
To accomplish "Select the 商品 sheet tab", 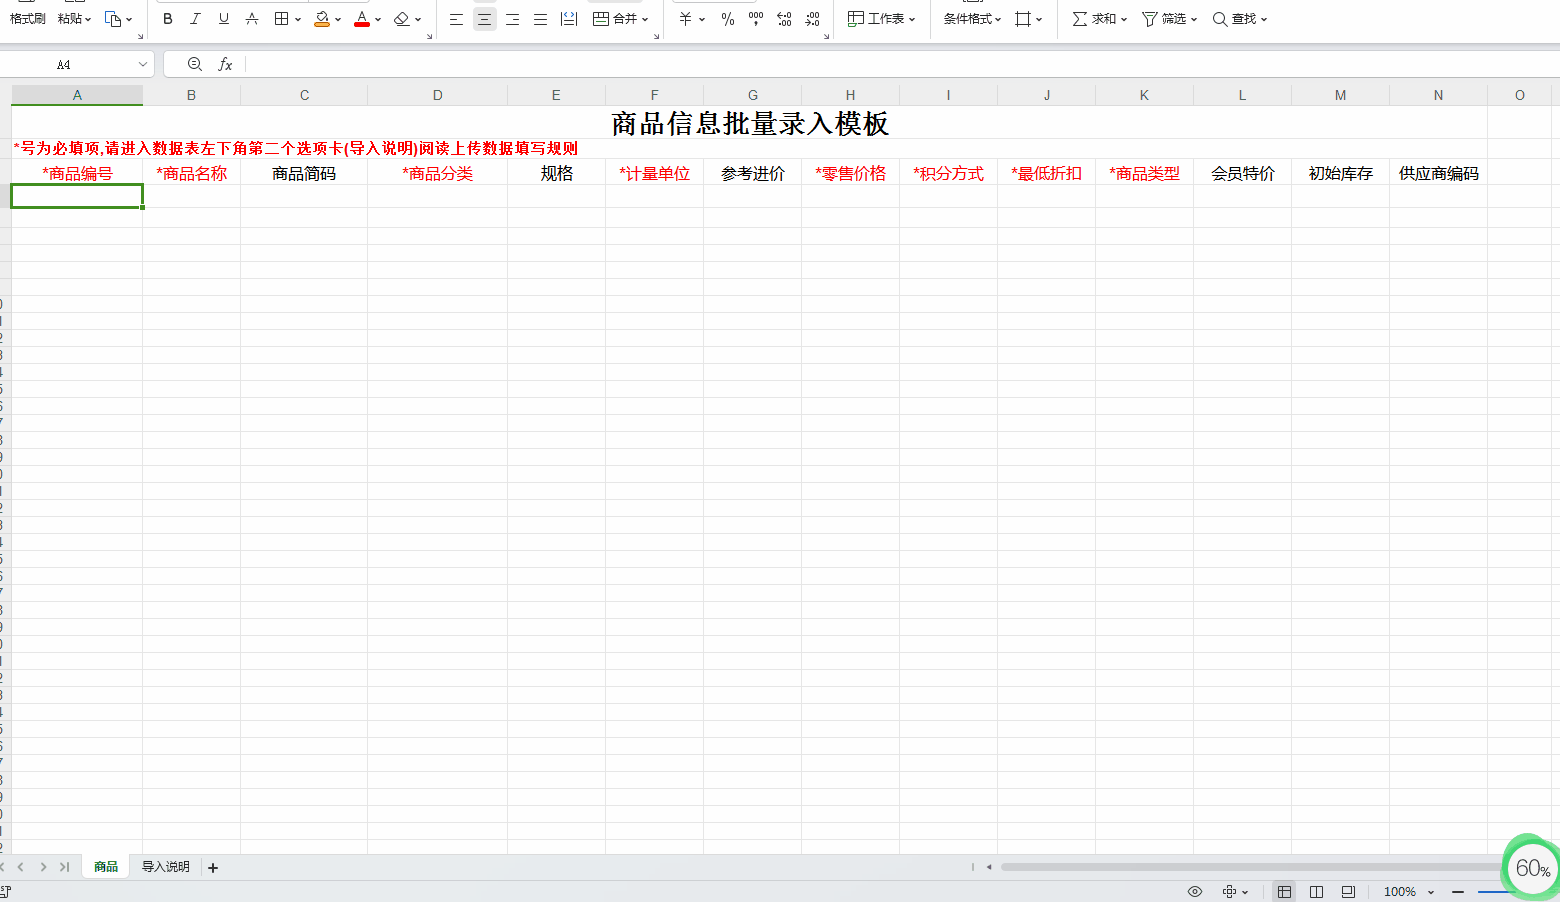I will pos(105,866).
